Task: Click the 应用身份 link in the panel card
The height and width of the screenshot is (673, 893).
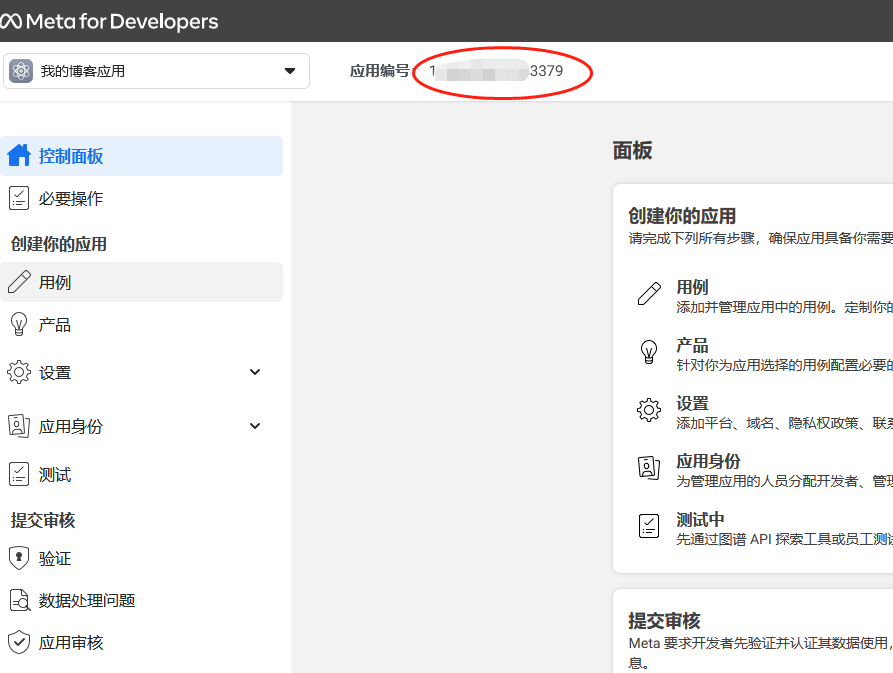Action: [x=708, y=461]
